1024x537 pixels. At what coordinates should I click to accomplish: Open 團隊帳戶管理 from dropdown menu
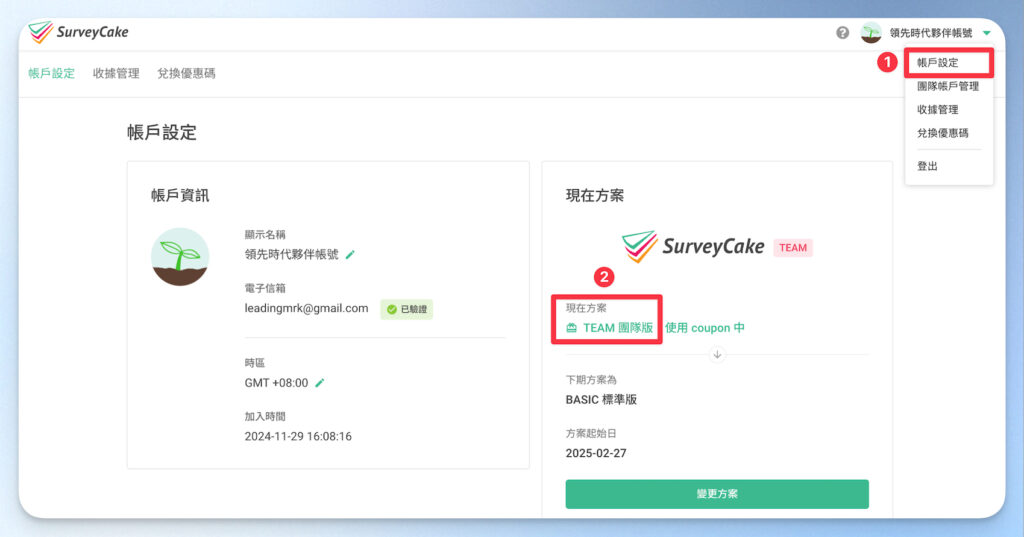[948, 86]
